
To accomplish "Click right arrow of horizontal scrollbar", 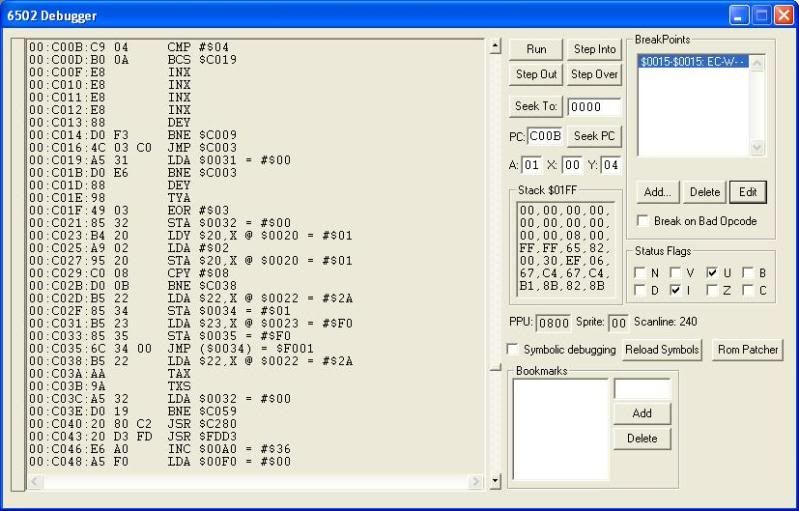I will click(x=475, y=481).
